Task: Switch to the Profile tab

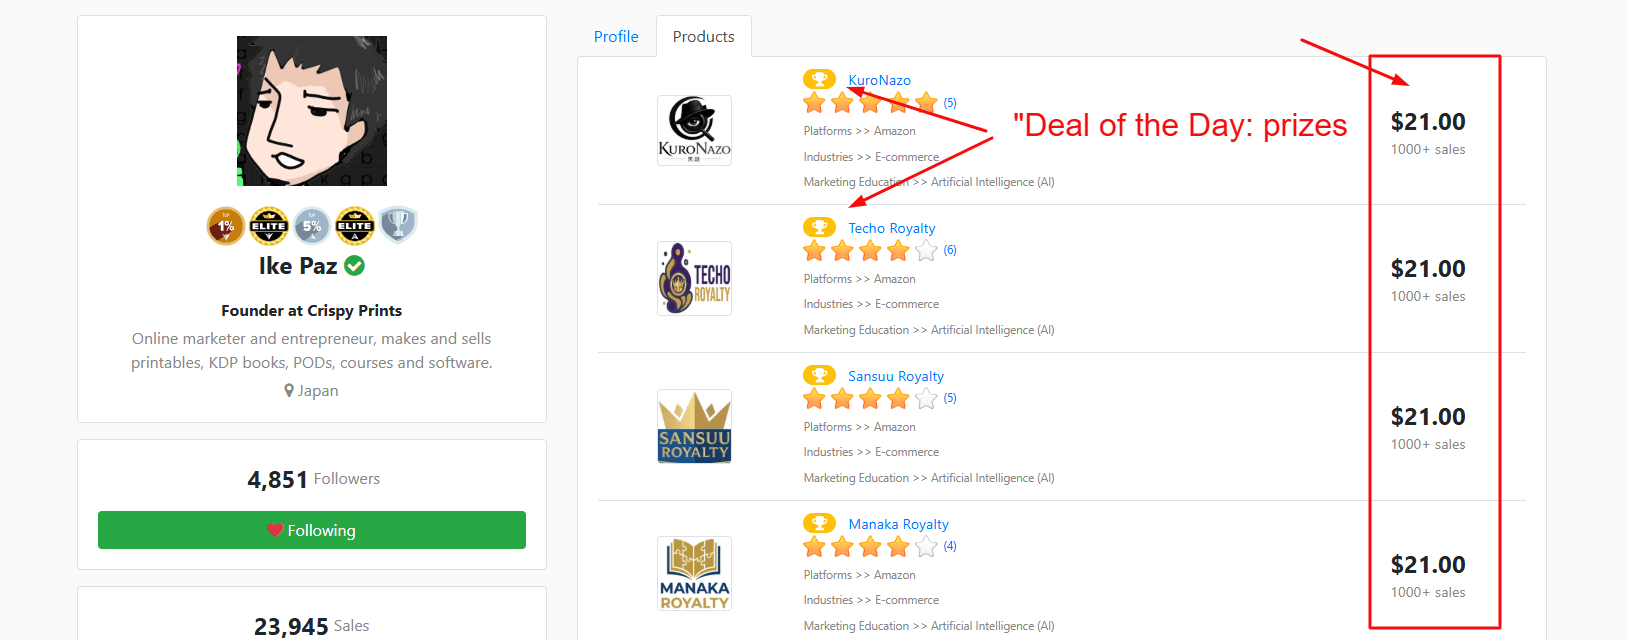Action: pyautogui.click(x=616, y=36)
